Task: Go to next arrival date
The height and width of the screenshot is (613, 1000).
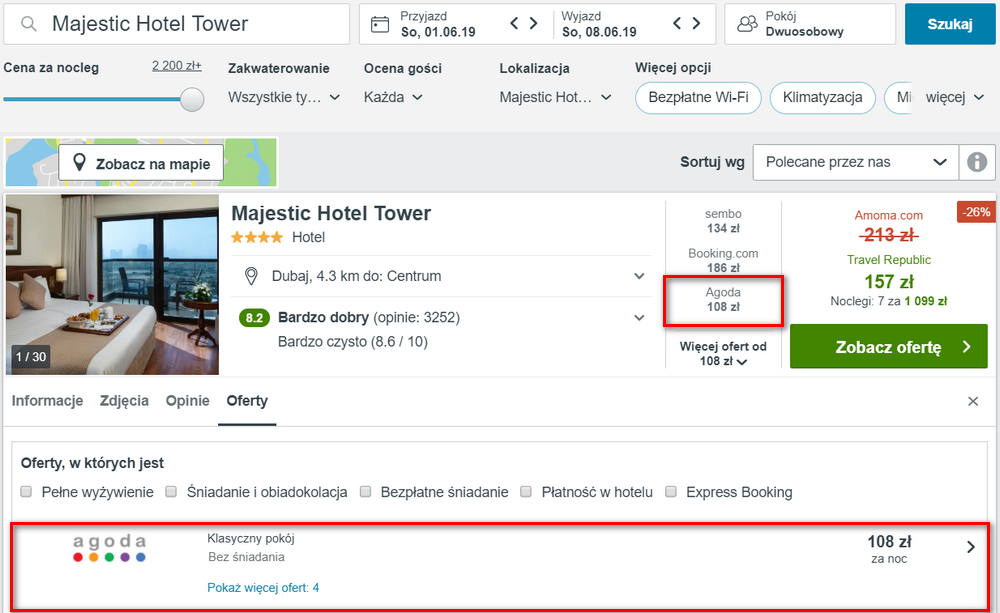Action: (534, 24)
